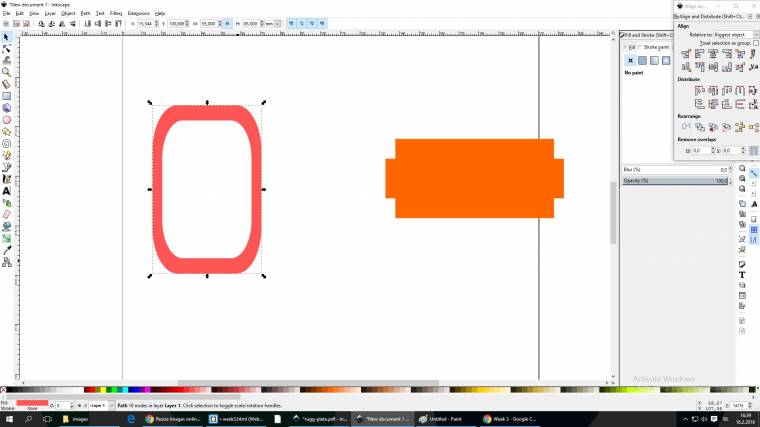
Task: Open the Path menu
Action: click(x=85, y=13)
